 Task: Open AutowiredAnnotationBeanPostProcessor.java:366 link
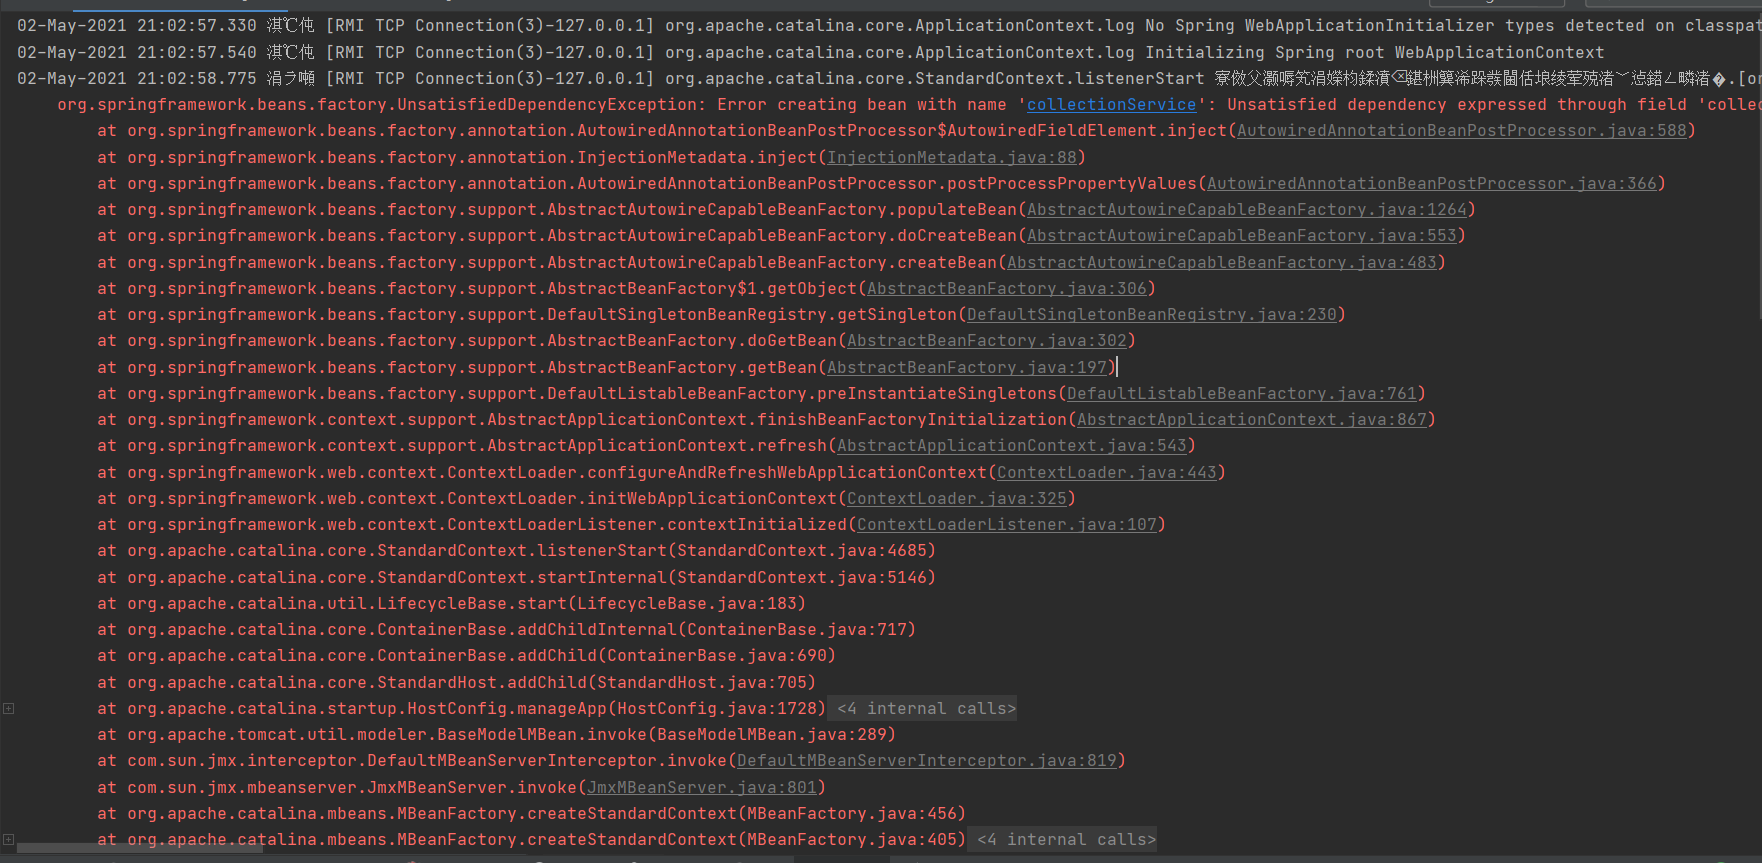tap(1431, 184)
